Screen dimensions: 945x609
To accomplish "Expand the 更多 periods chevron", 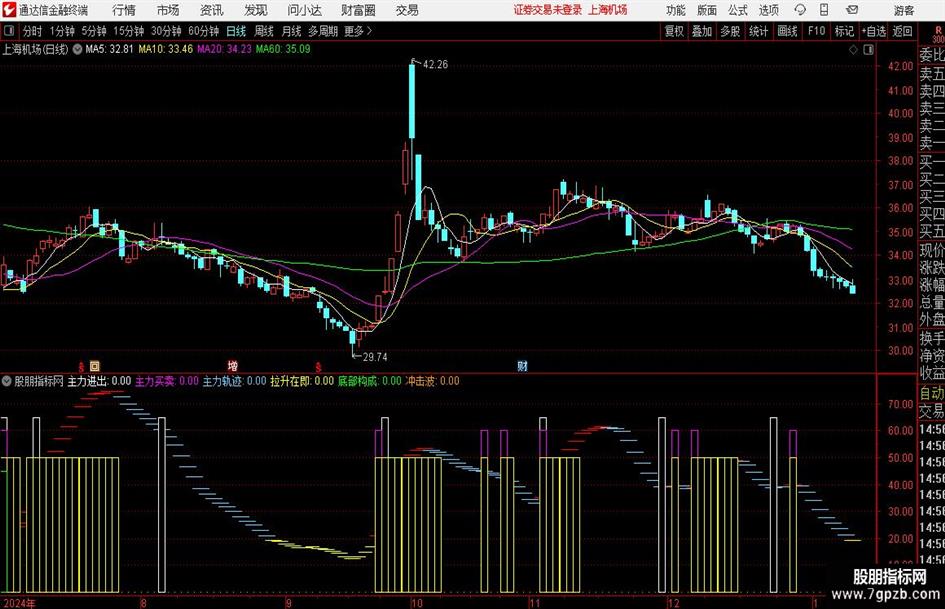I will (369, 31).
